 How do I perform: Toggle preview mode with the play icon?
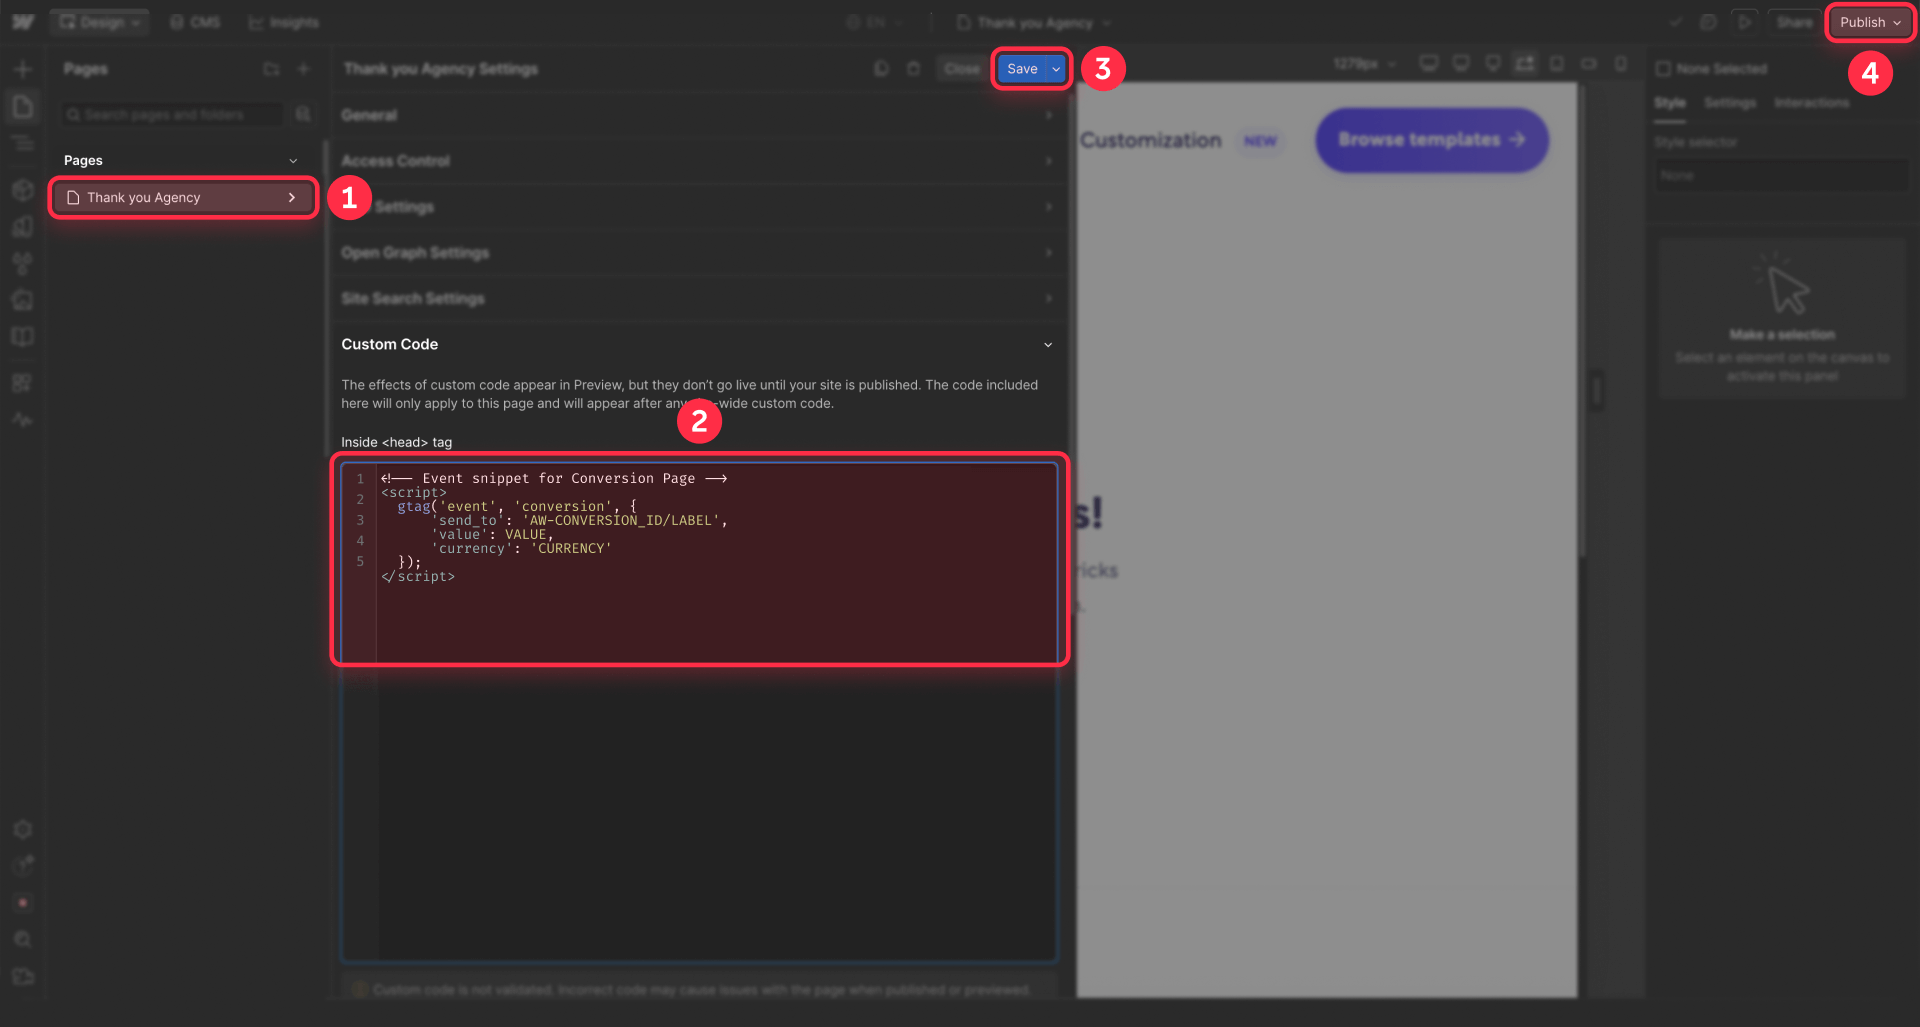[x=1745, y=22]
